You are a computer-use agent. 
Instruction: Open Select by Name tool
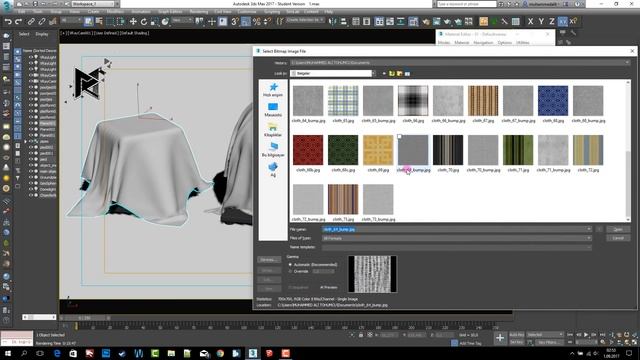[x=99, y=22]
